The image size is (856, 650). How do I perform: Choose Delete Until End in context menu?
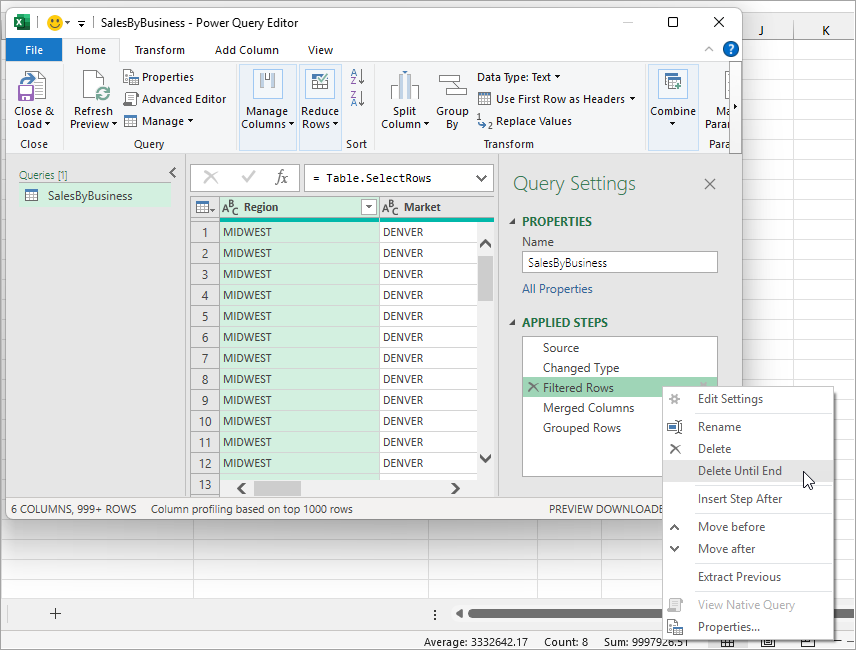tap(748, 471)
